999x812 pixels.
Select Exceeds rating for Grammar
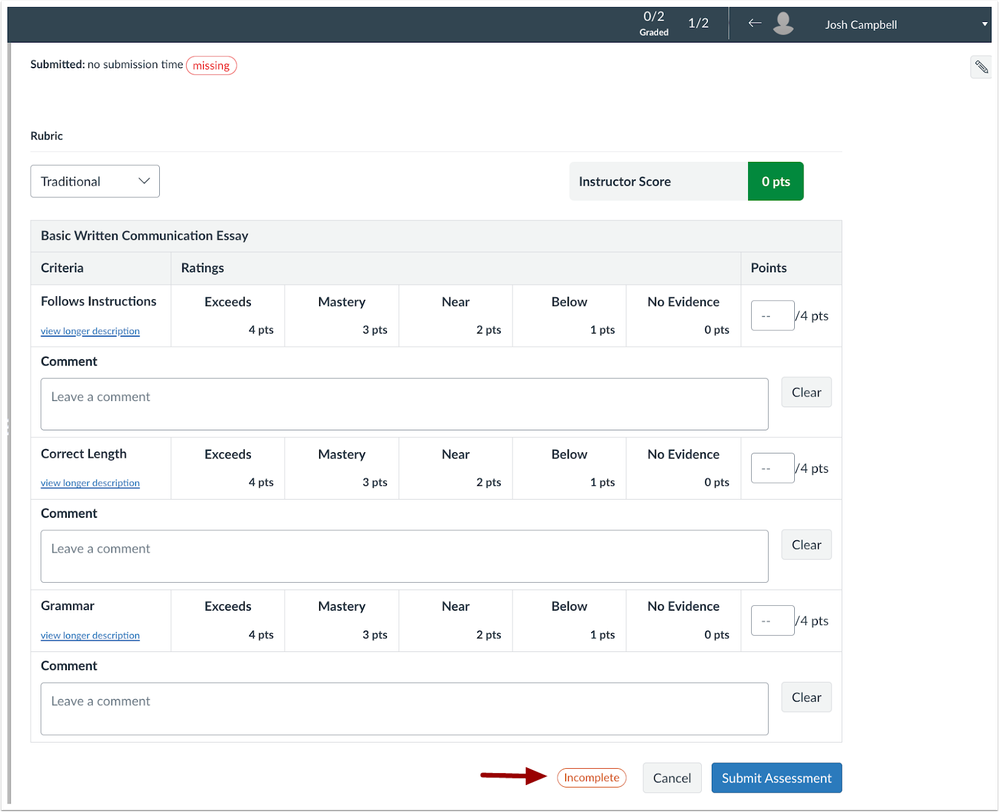[x=227, y=620]
